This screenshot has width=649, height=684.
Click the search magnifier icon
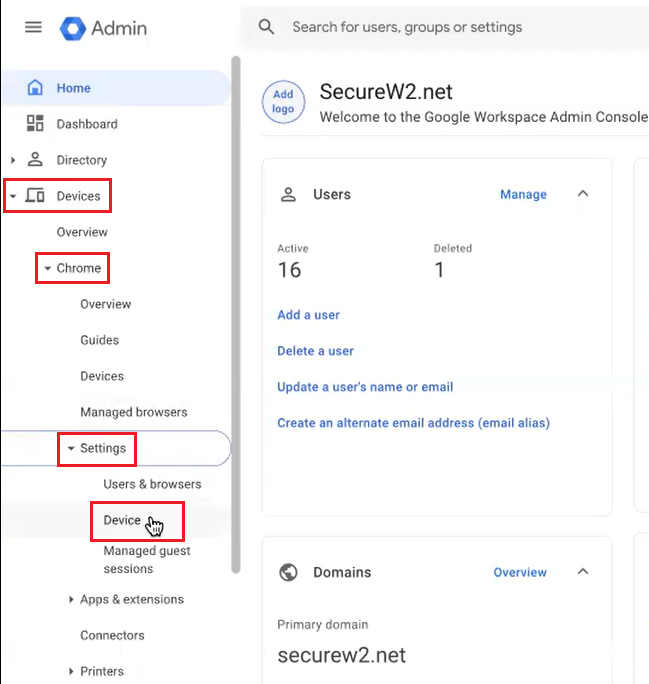coord(266,27)
